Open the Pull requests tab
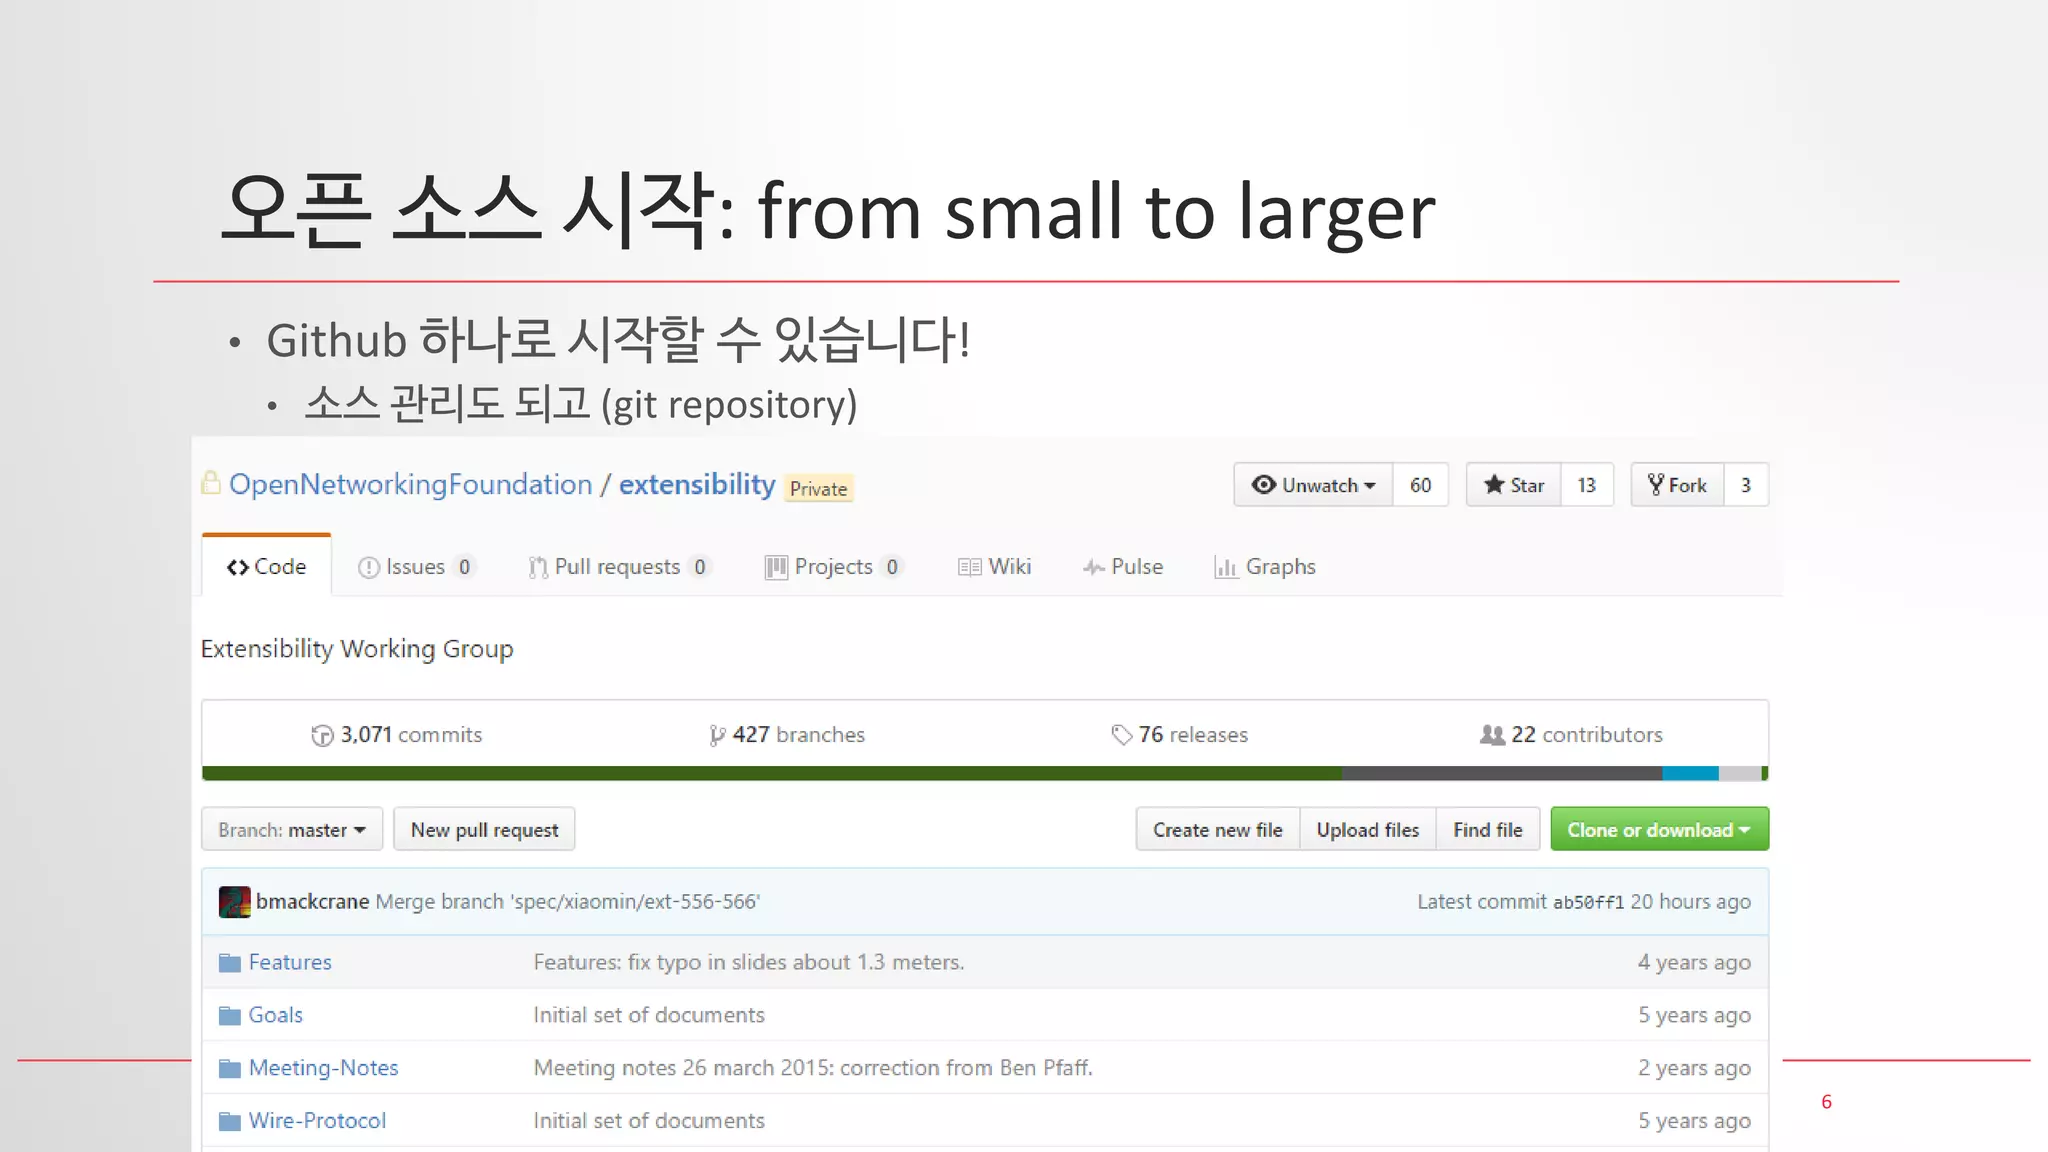The height and width of the screenshot is (1152, 2048). click(x=619, y=567)
